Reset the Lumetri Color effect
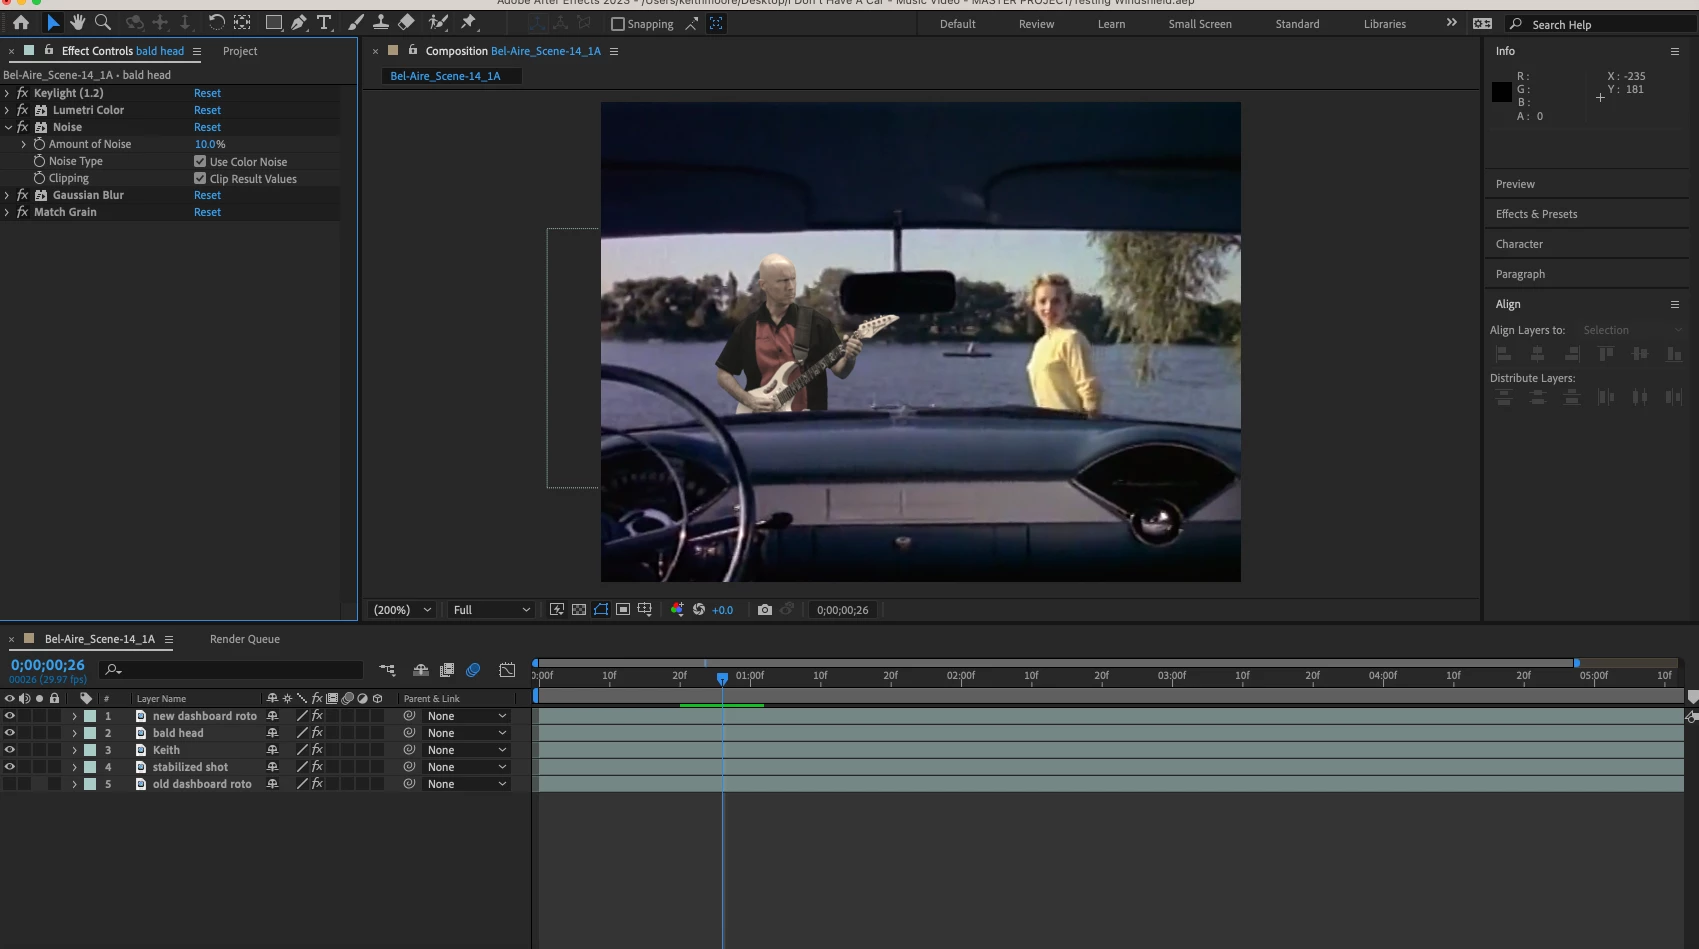Image resolution: width=1699 pixels, height=949 pixels. tap(207, 110)
